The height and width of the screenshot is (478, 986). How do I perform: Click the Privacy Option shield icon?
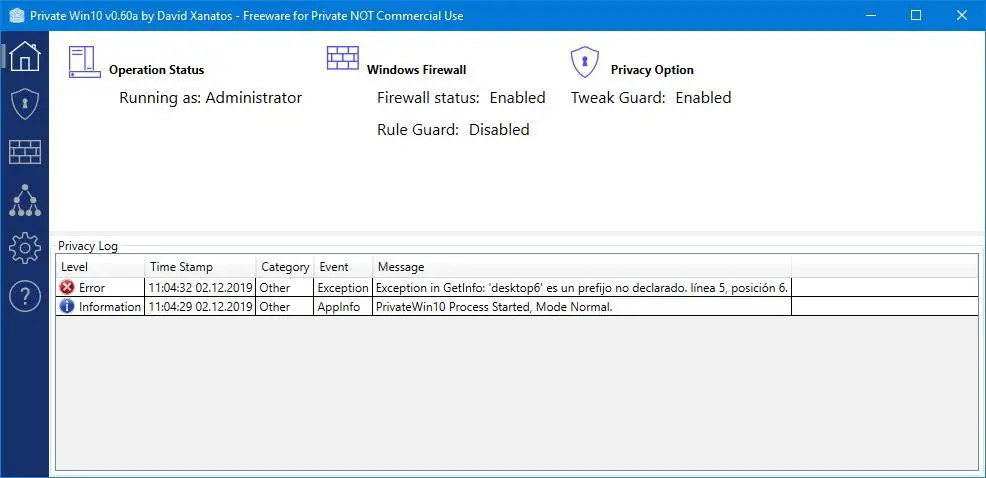click(x=585, y=62)
